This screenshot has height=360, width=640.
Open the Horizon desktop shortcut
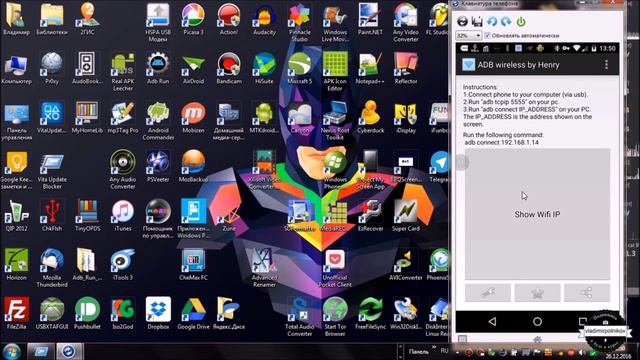pyautogui.click(x=16, y=264)
